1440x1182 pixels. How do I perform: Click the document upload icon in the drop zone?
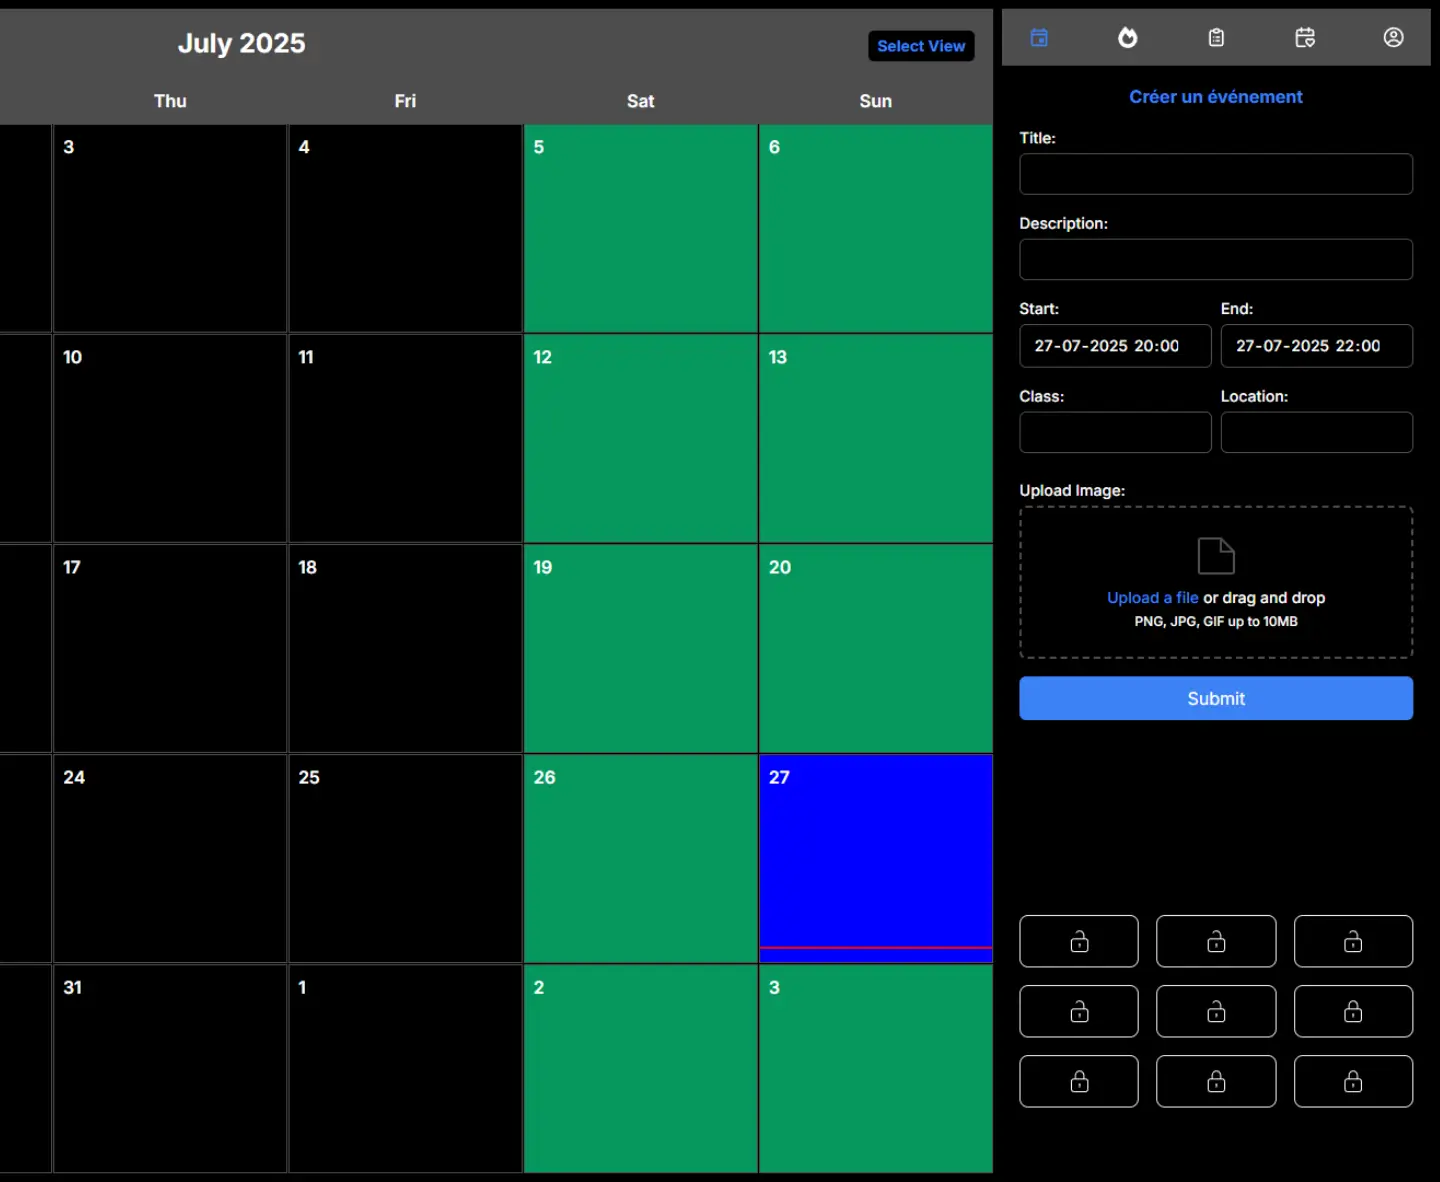point(1216,555)
